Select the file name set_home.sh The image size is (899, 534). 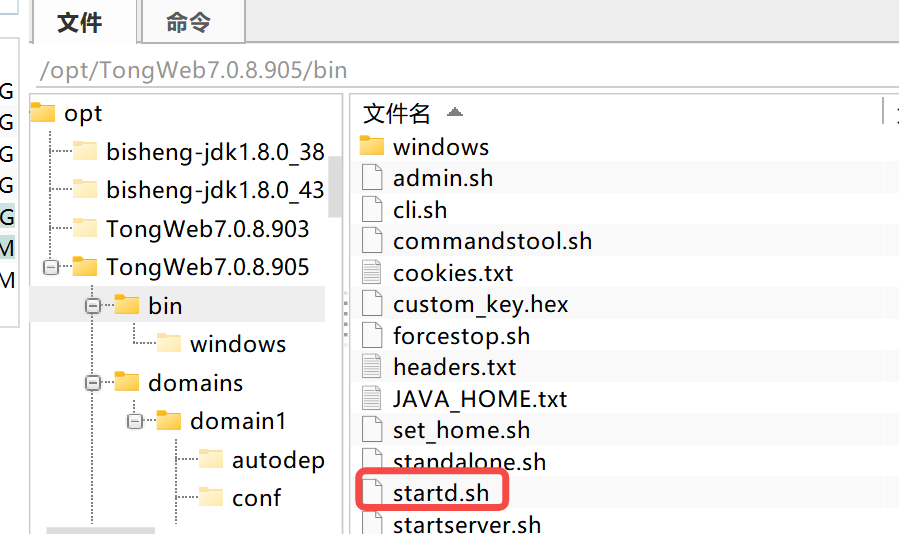point(462,431)
